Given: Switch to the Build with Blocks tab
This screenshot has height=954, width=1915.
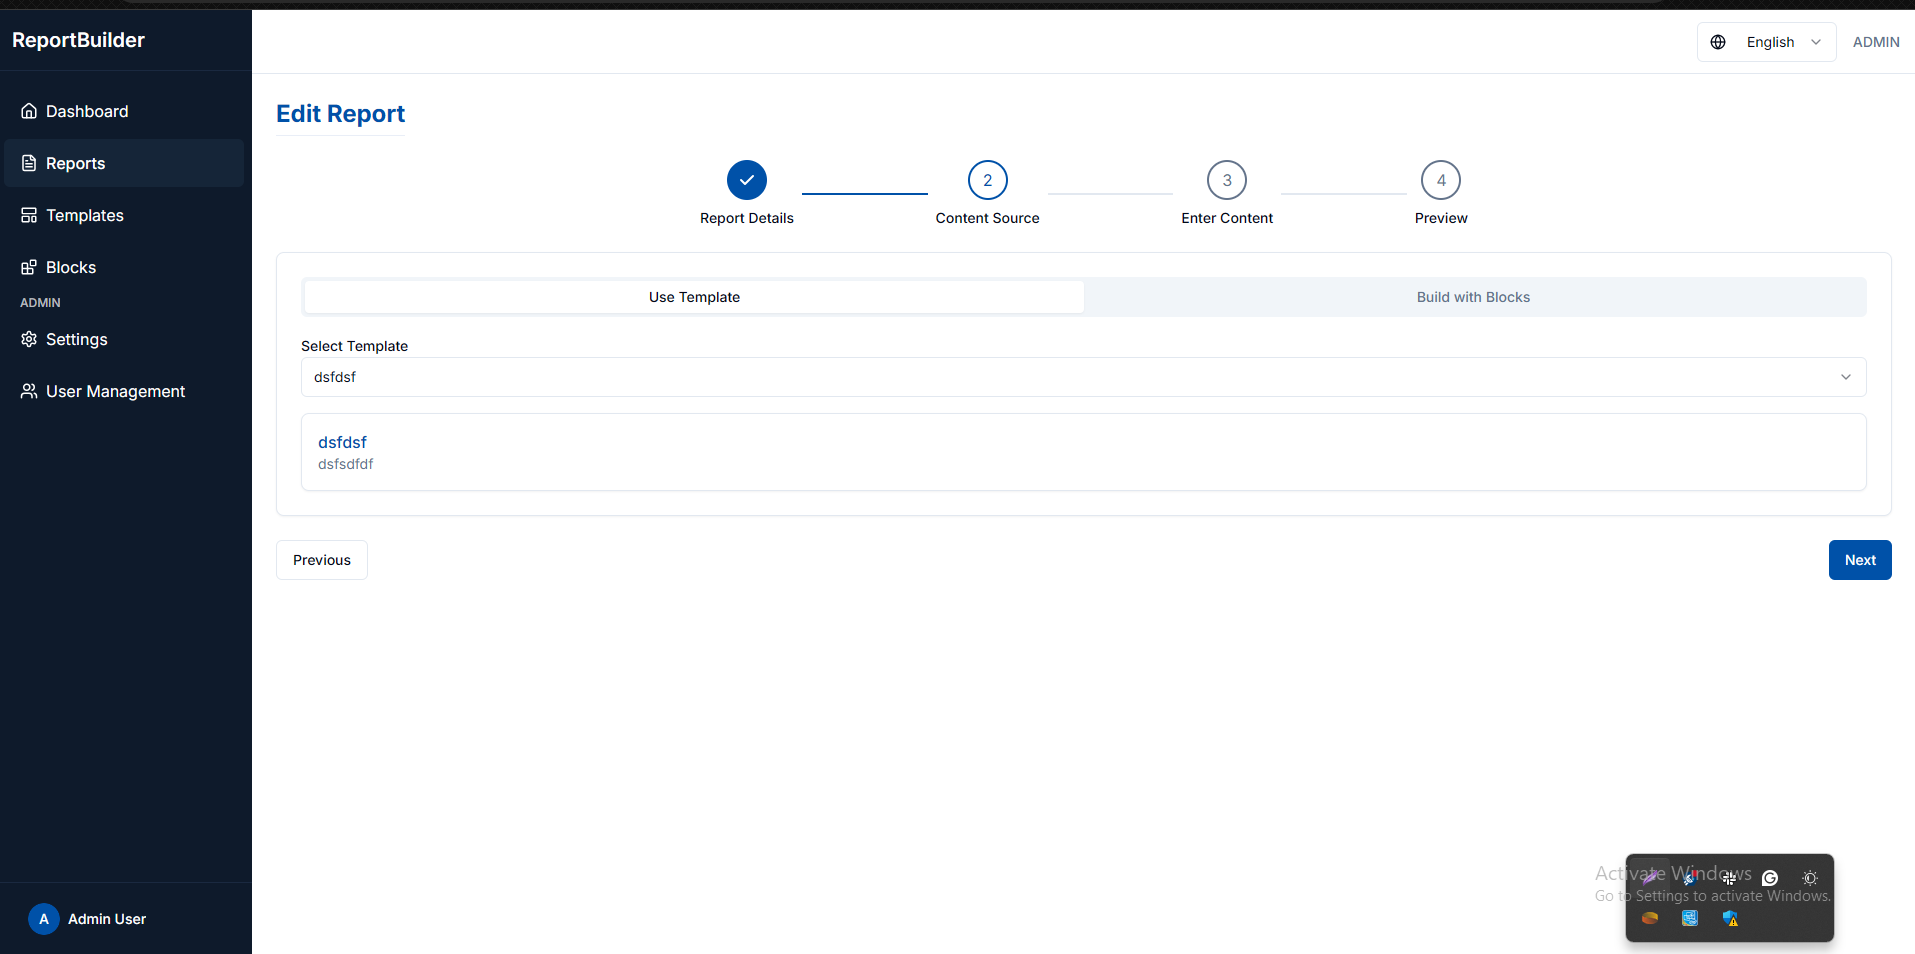Looking at the screenshot, I should [x=1473, y=297].
